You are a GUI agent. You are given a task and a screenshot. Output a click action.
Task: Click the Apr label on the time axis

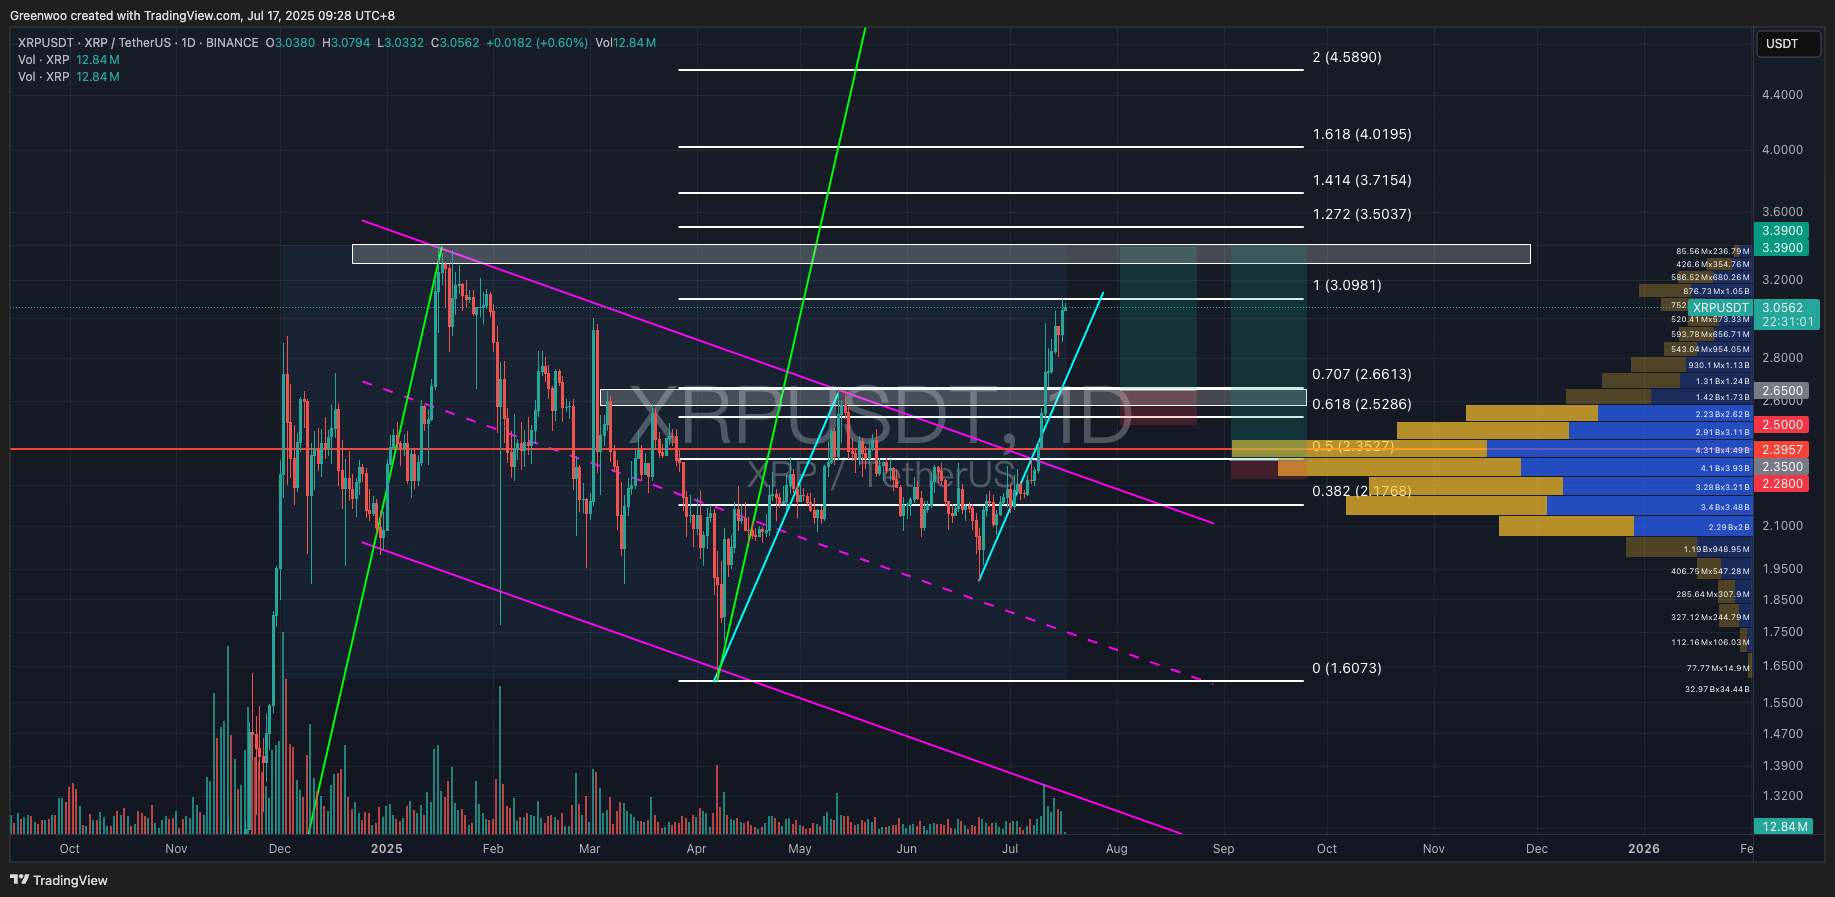click(x=697, y=849)
